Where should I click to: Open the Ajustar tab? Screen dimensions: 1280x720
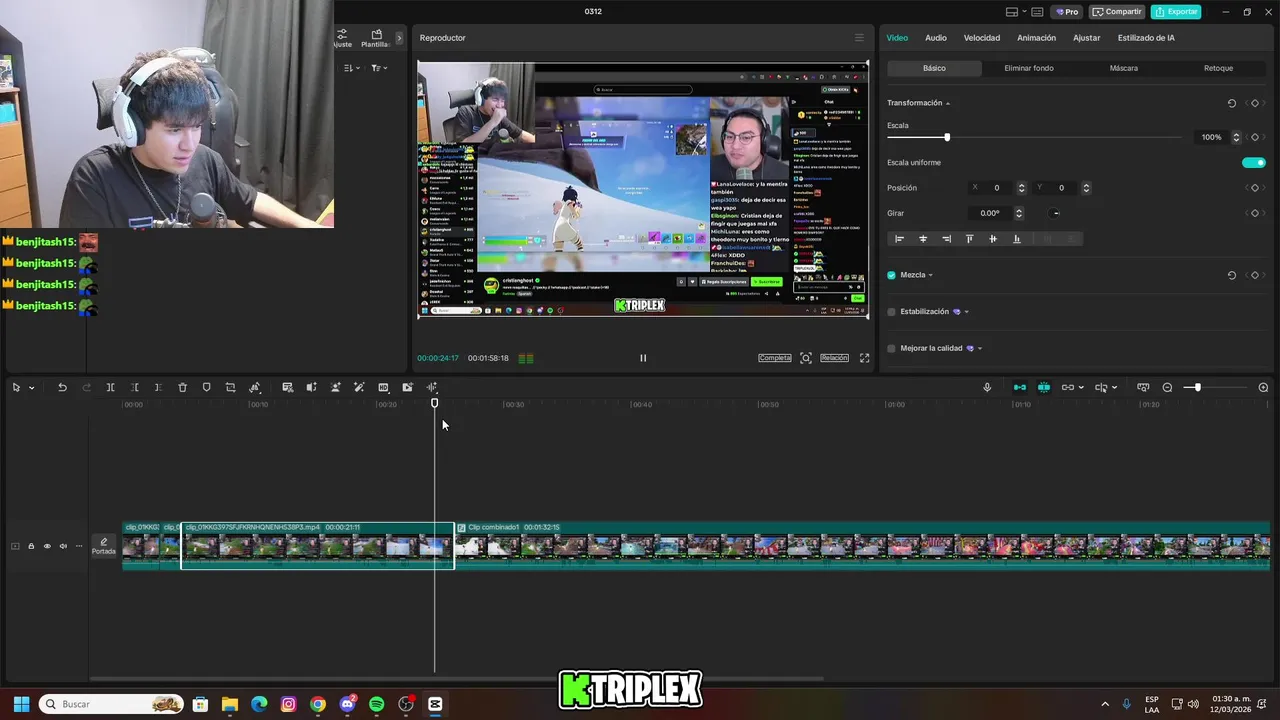click(1087, 38)
